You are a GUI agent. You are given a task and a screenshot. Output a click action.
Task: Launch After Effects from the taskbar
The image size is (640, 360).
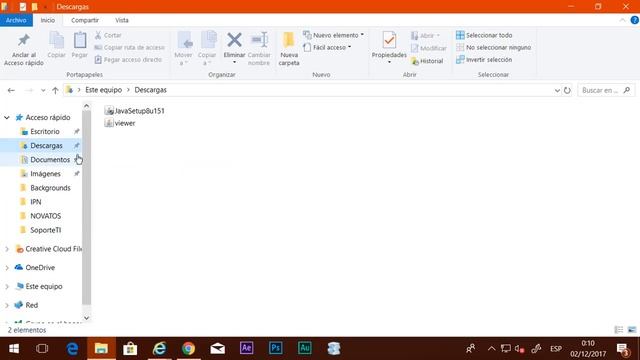[x=247, y=348]
